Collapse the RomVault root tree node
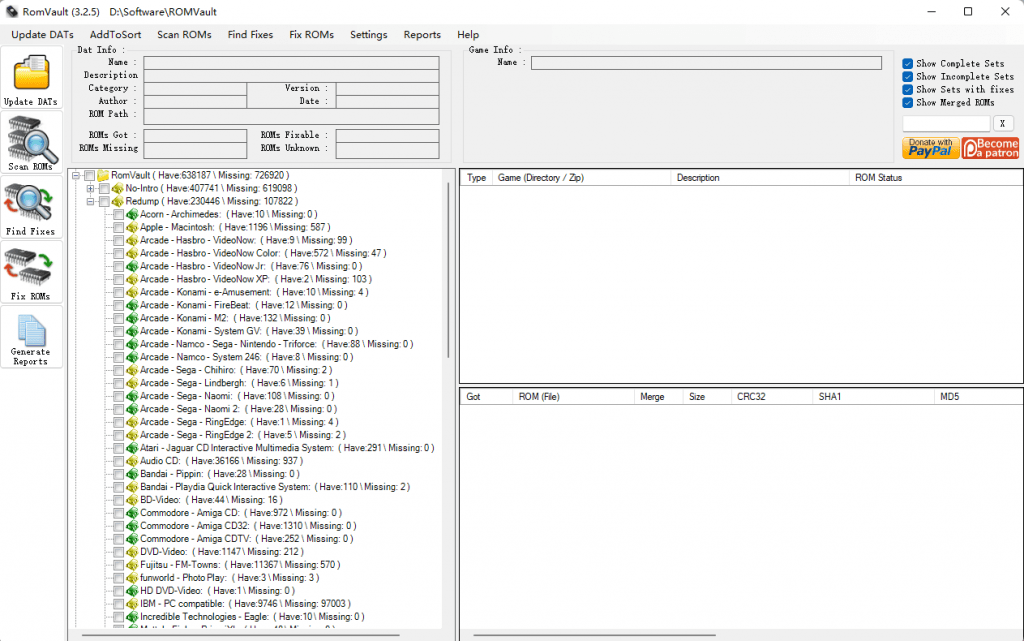Image resolution: width=1024 pixels, height=641 pixels. tap(76, 175)
